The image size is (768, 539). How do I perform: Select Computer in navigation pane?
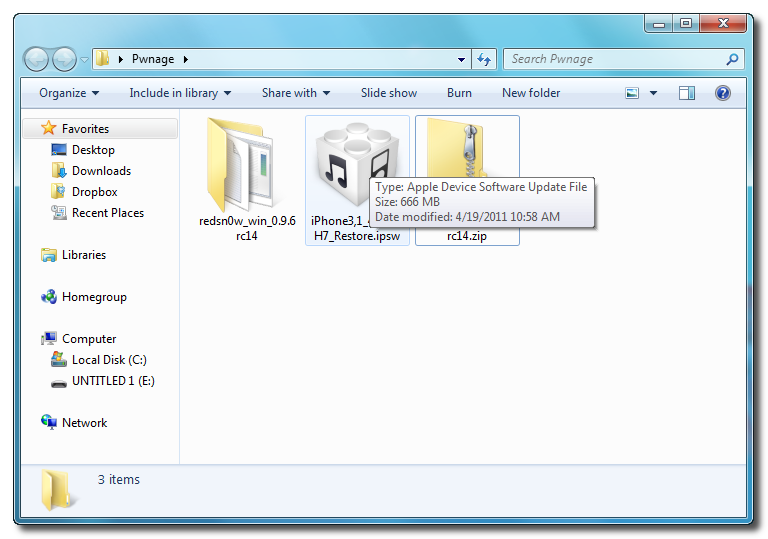click(89, 339)
